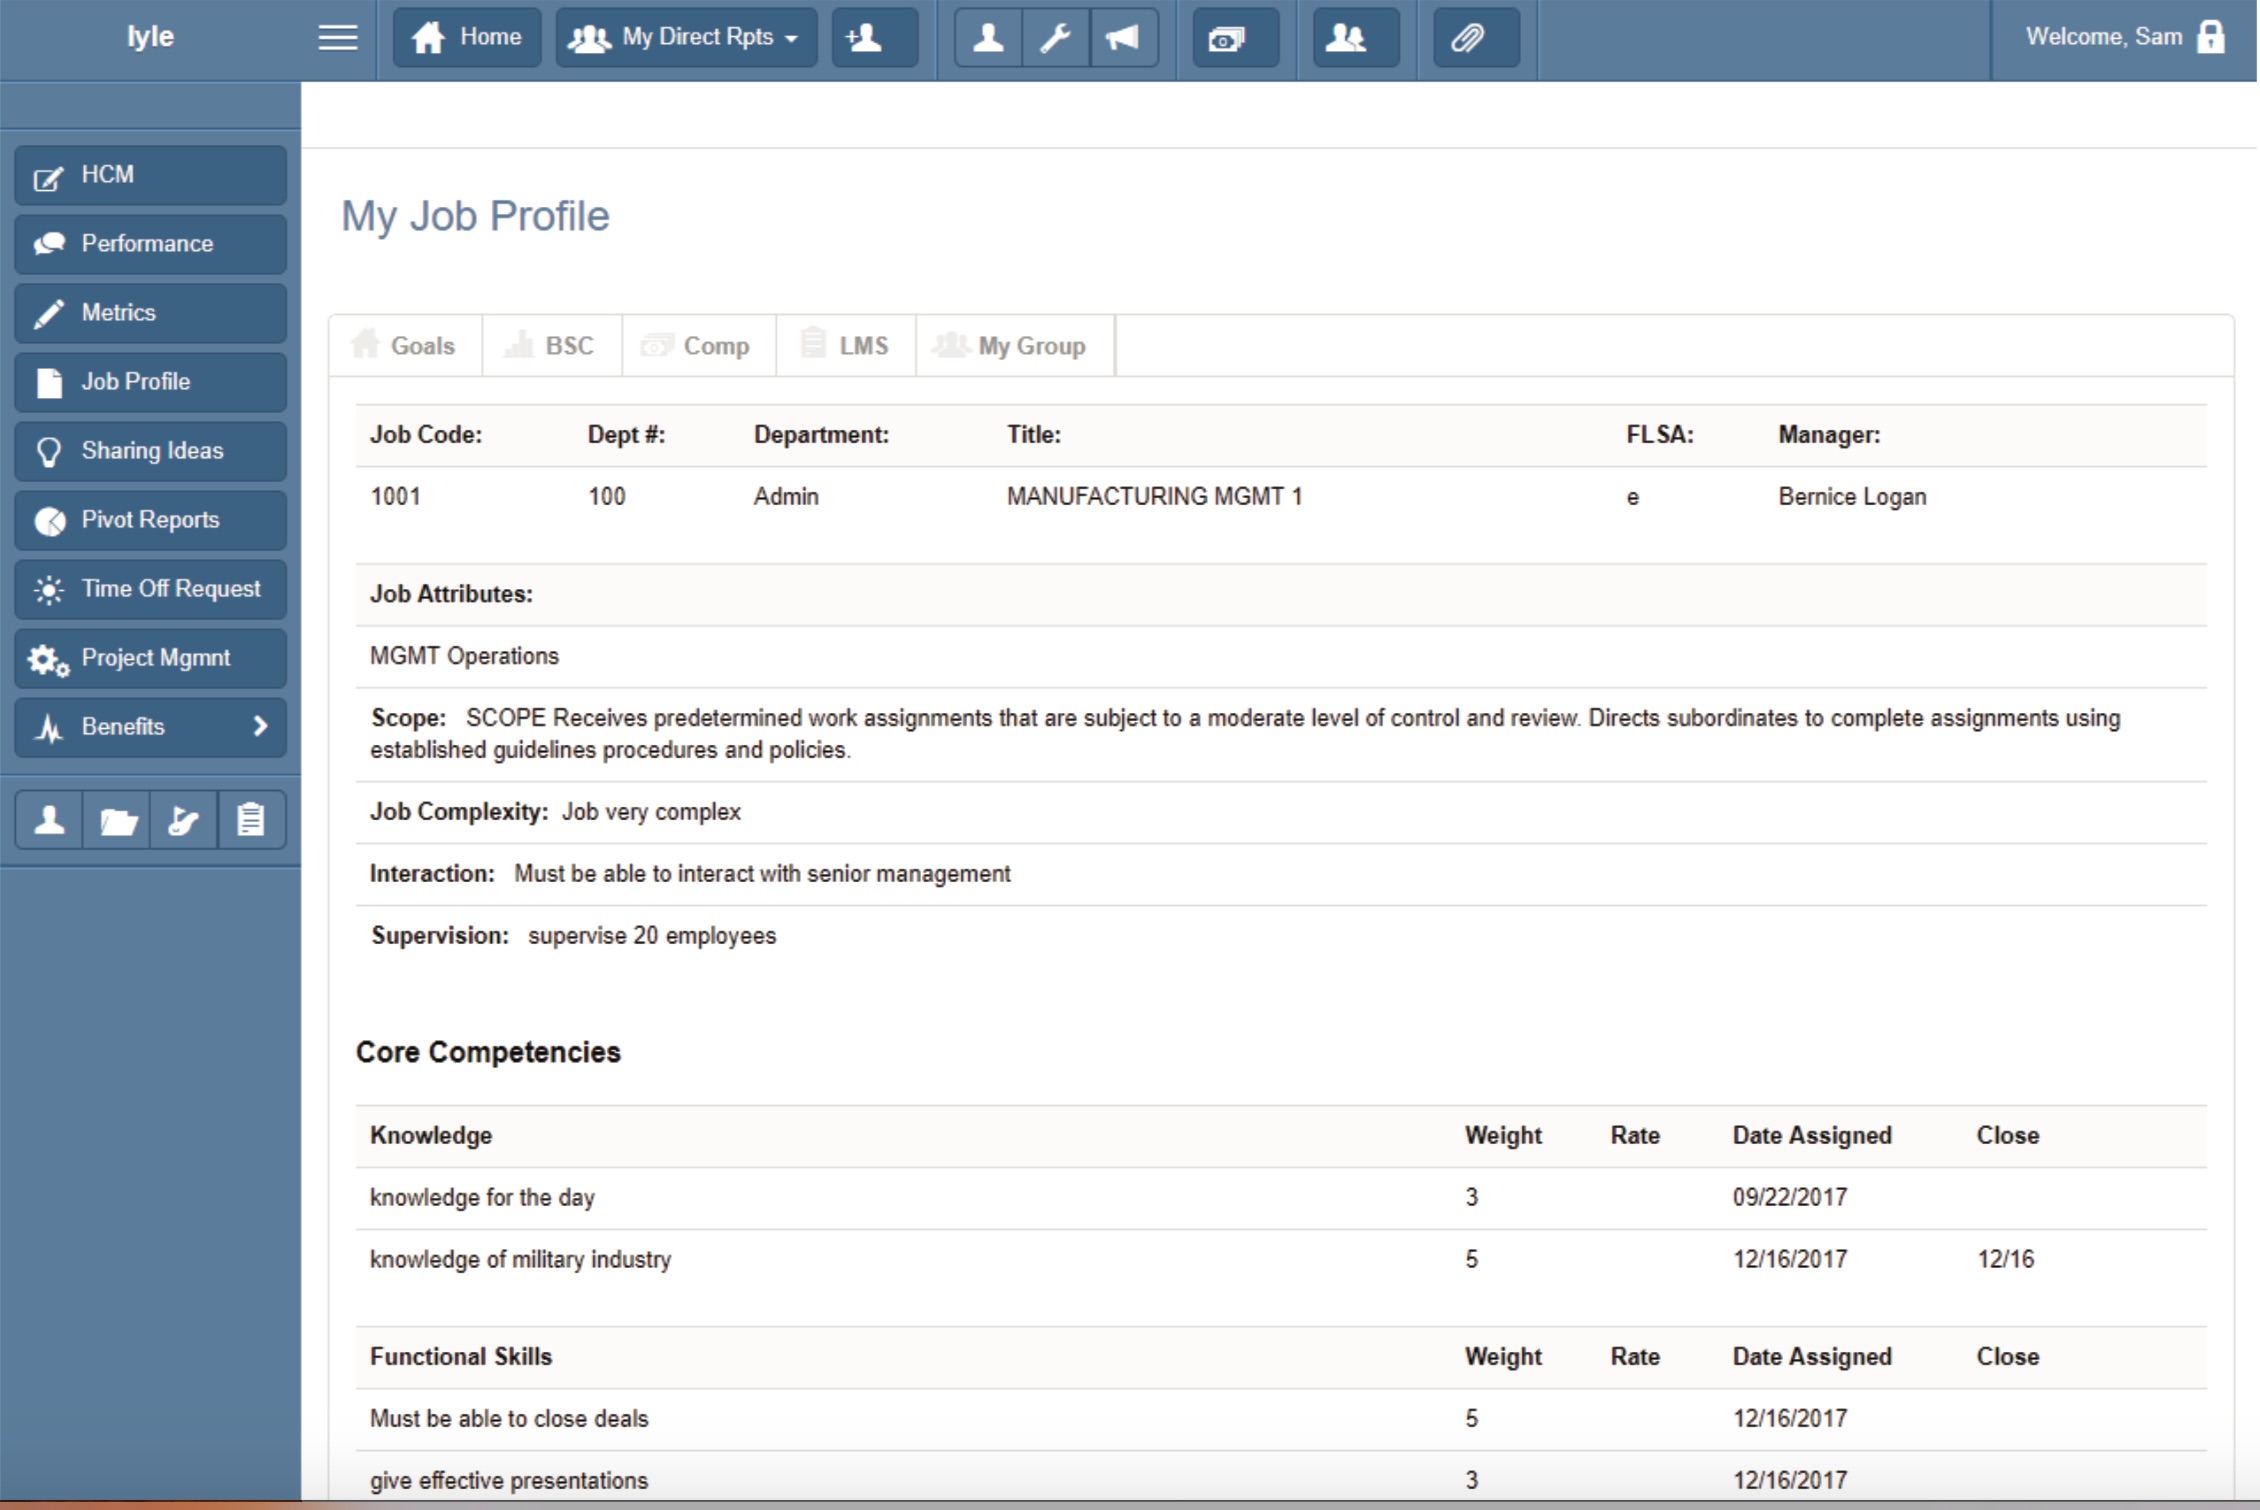
Task: Open the LMS tab
Action: (845, 346)
